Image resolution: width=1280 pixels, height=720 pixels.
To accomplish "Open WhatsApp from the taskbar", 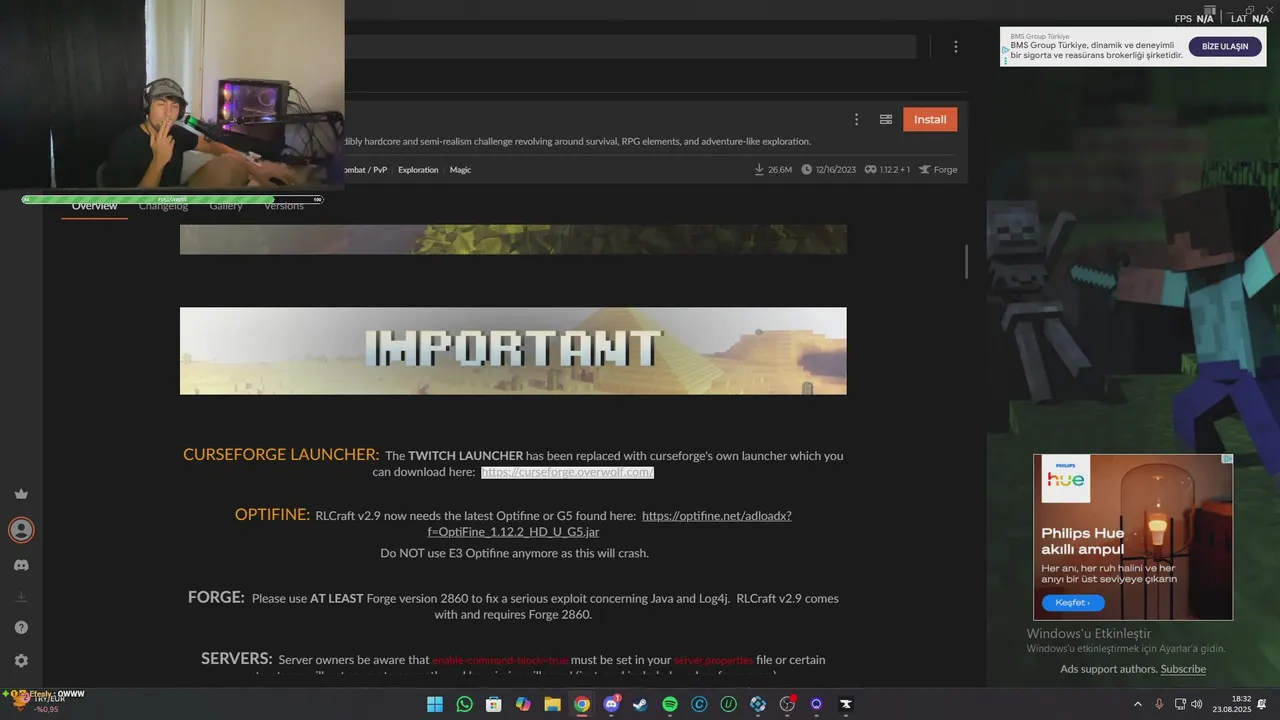I will [x=464, y=705].
